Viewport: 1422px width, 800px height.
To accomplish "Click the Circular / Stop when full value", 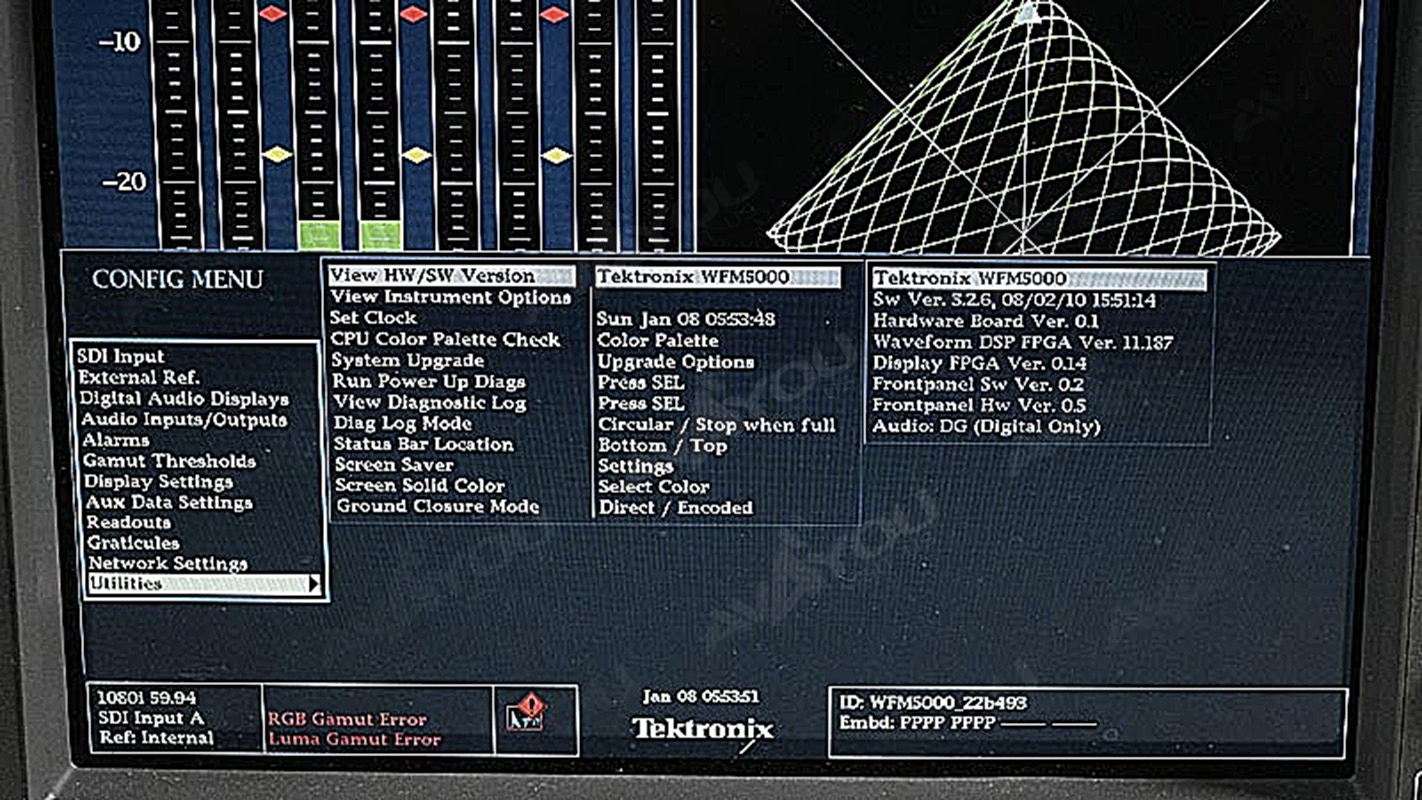I will tap(717, 425).
